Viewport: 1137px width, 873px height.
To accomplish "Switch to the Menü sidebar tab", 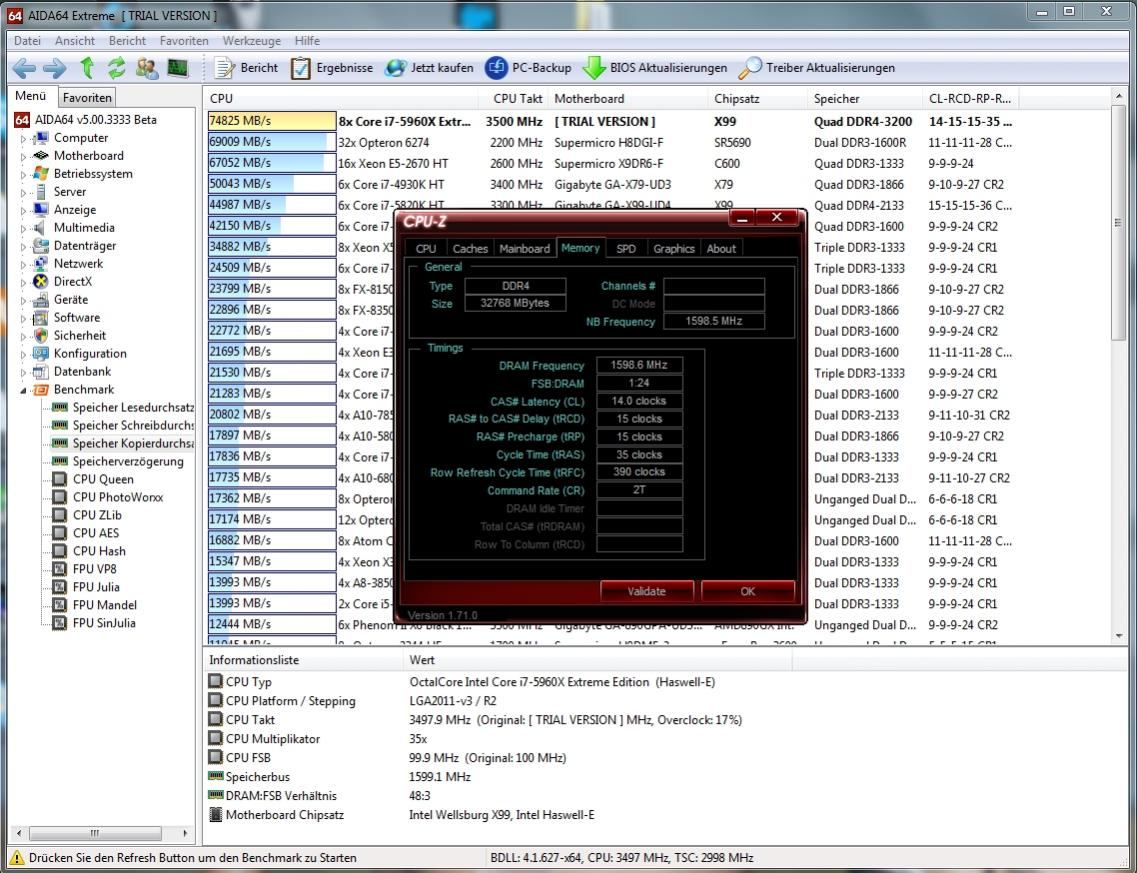I will [x=30, y=96].
